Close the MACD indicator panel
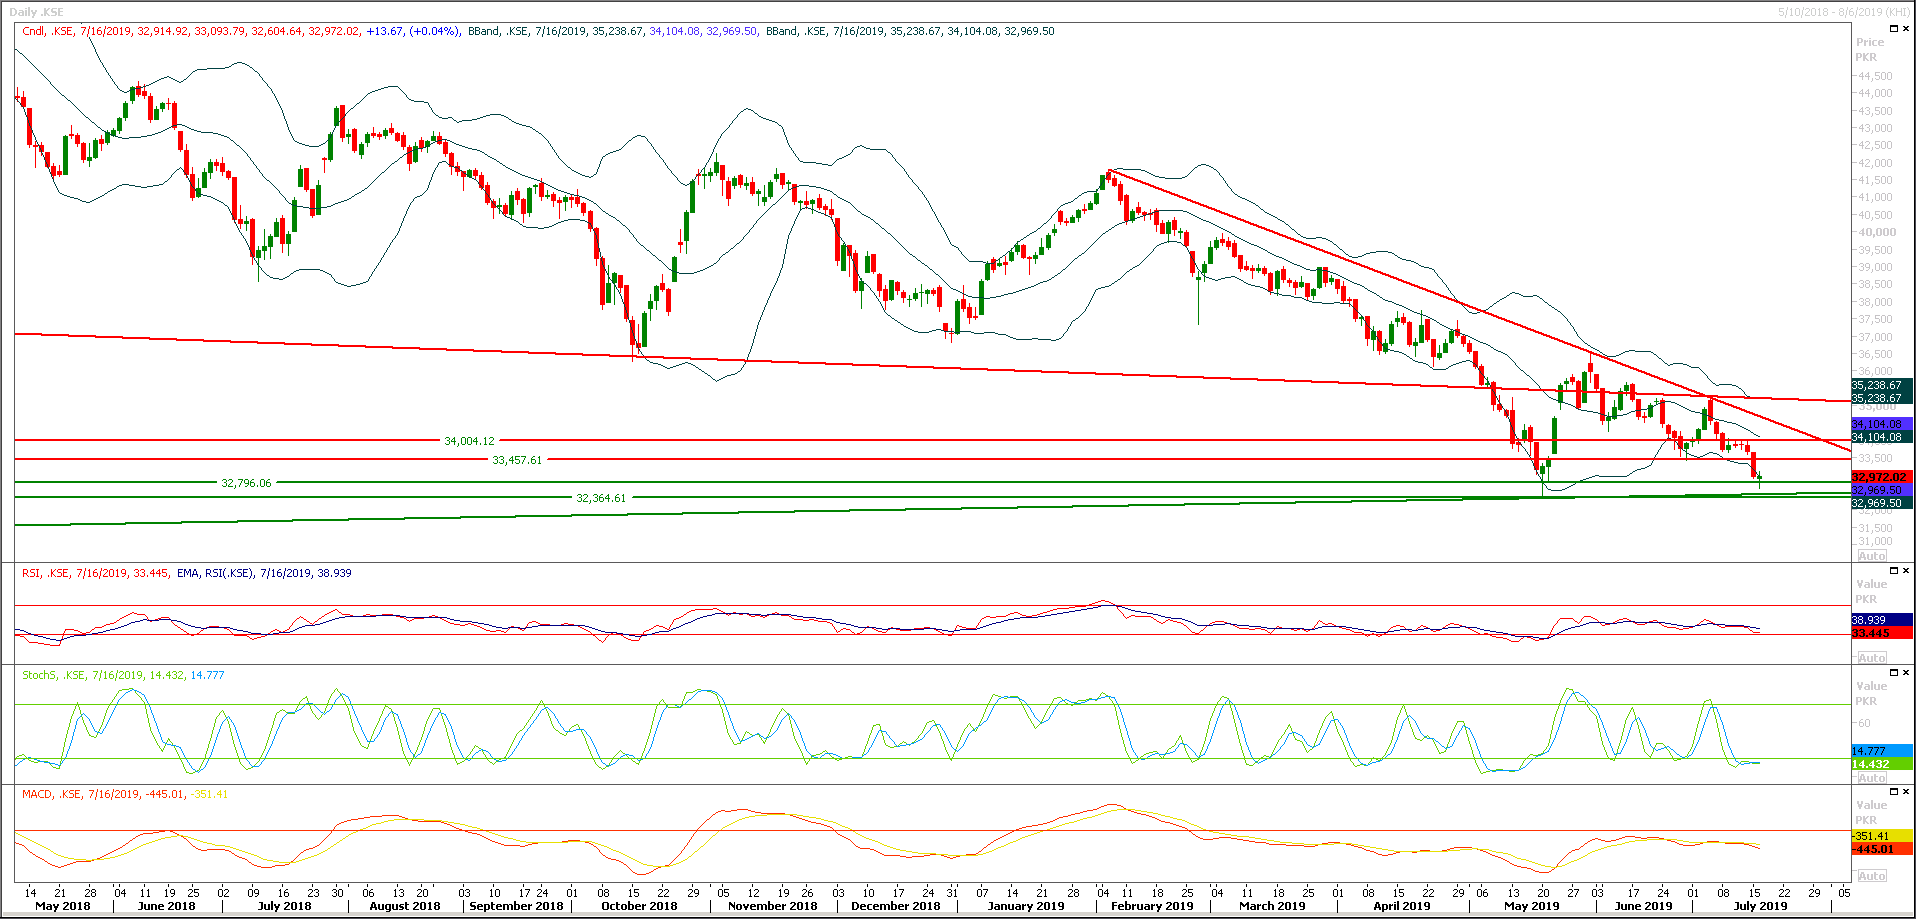Image resolution: width=1916 pixels, height=919 pixels. (1906, 792)
